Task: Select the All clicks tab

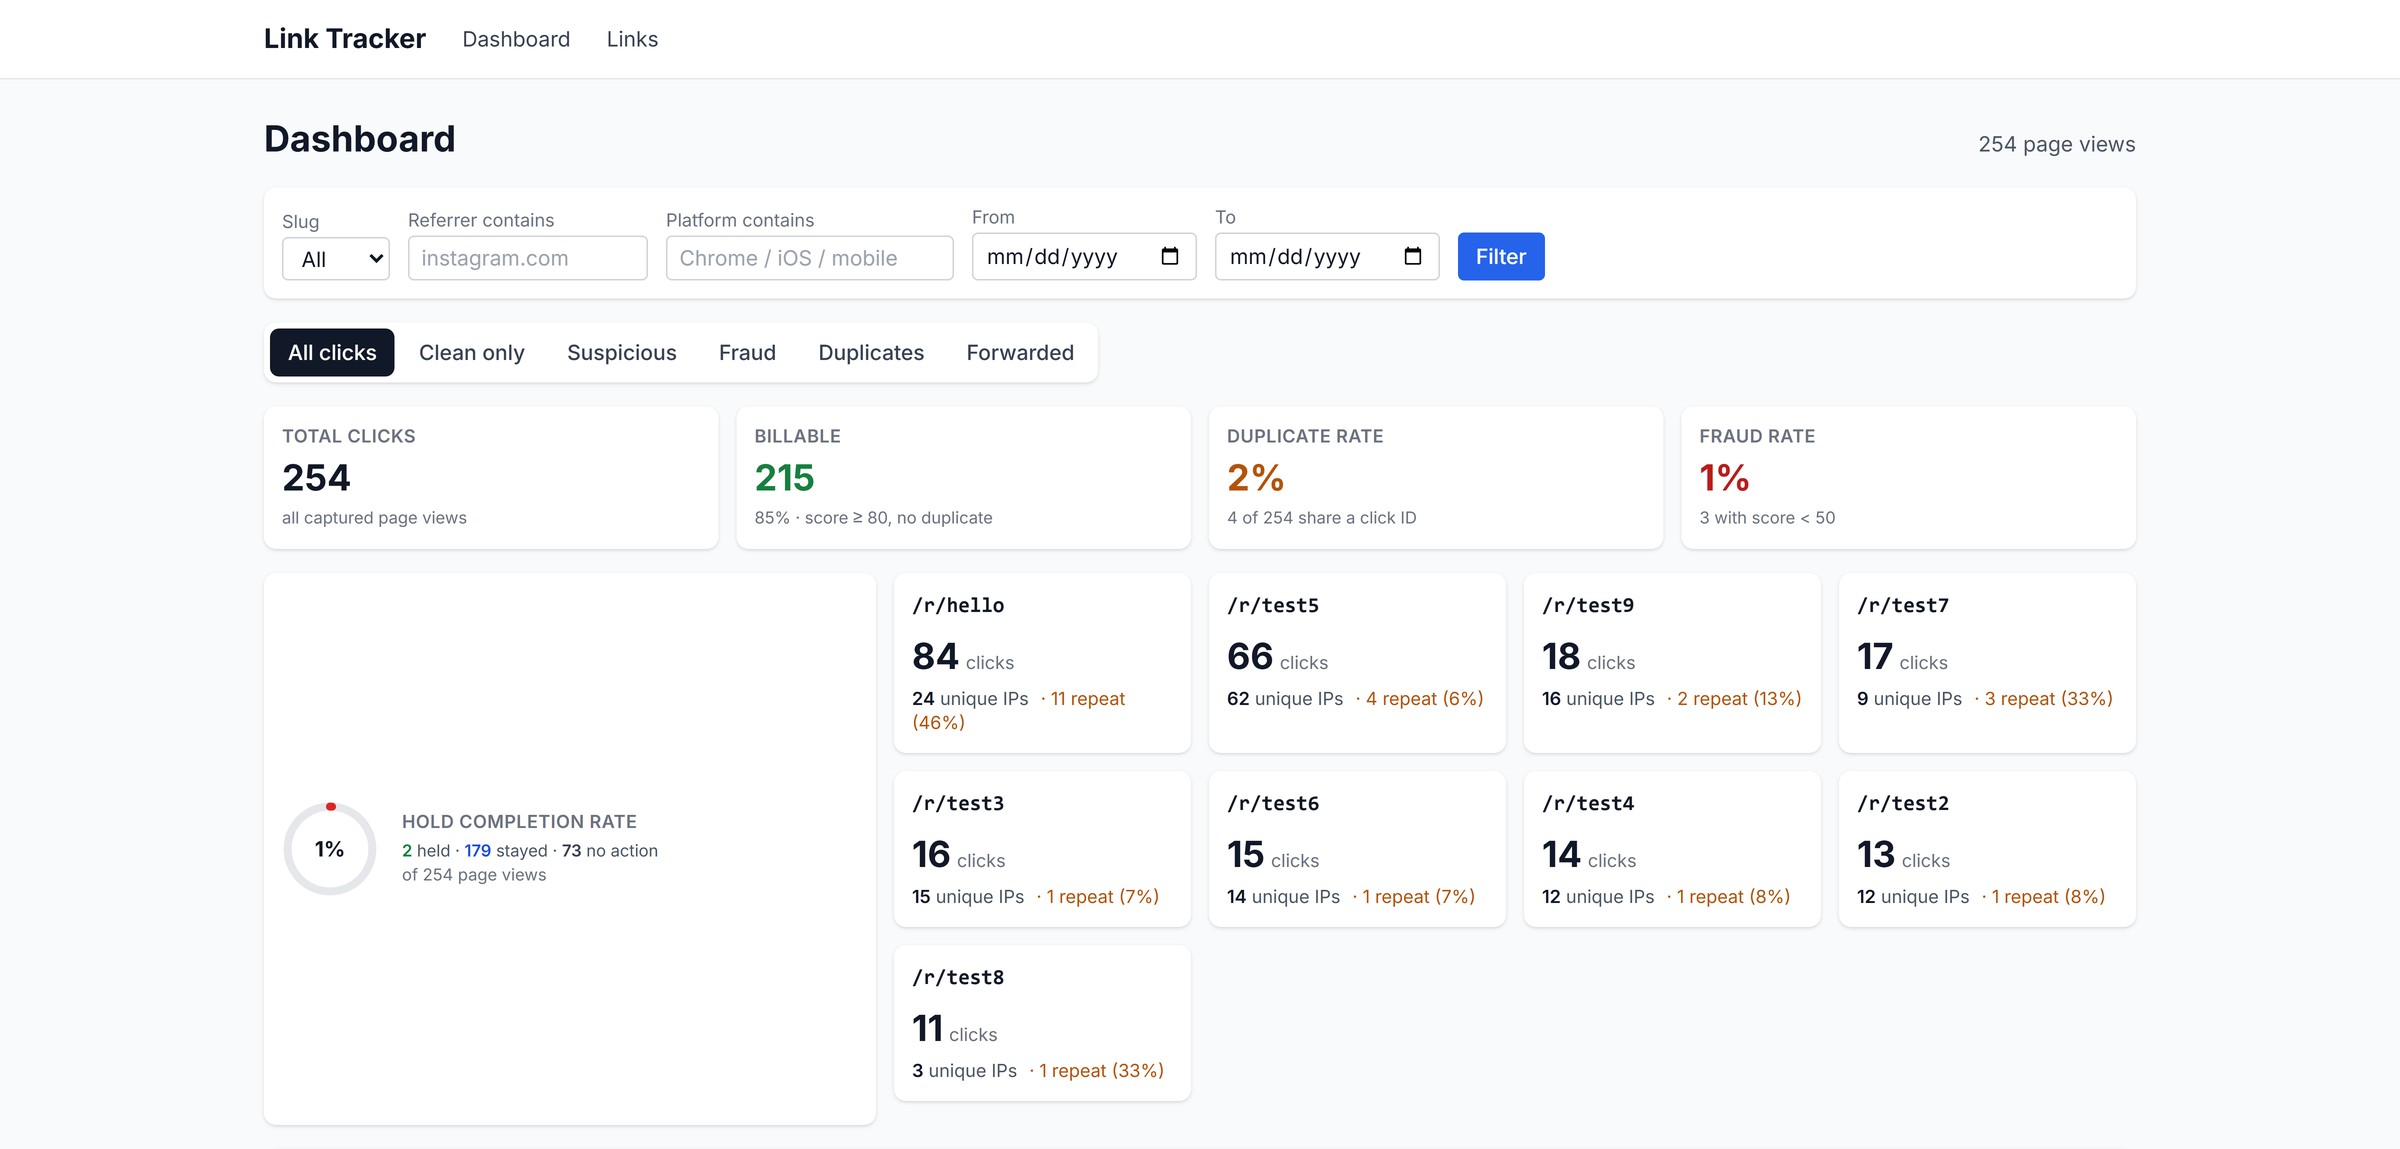Action: click(x=332, y=353)
